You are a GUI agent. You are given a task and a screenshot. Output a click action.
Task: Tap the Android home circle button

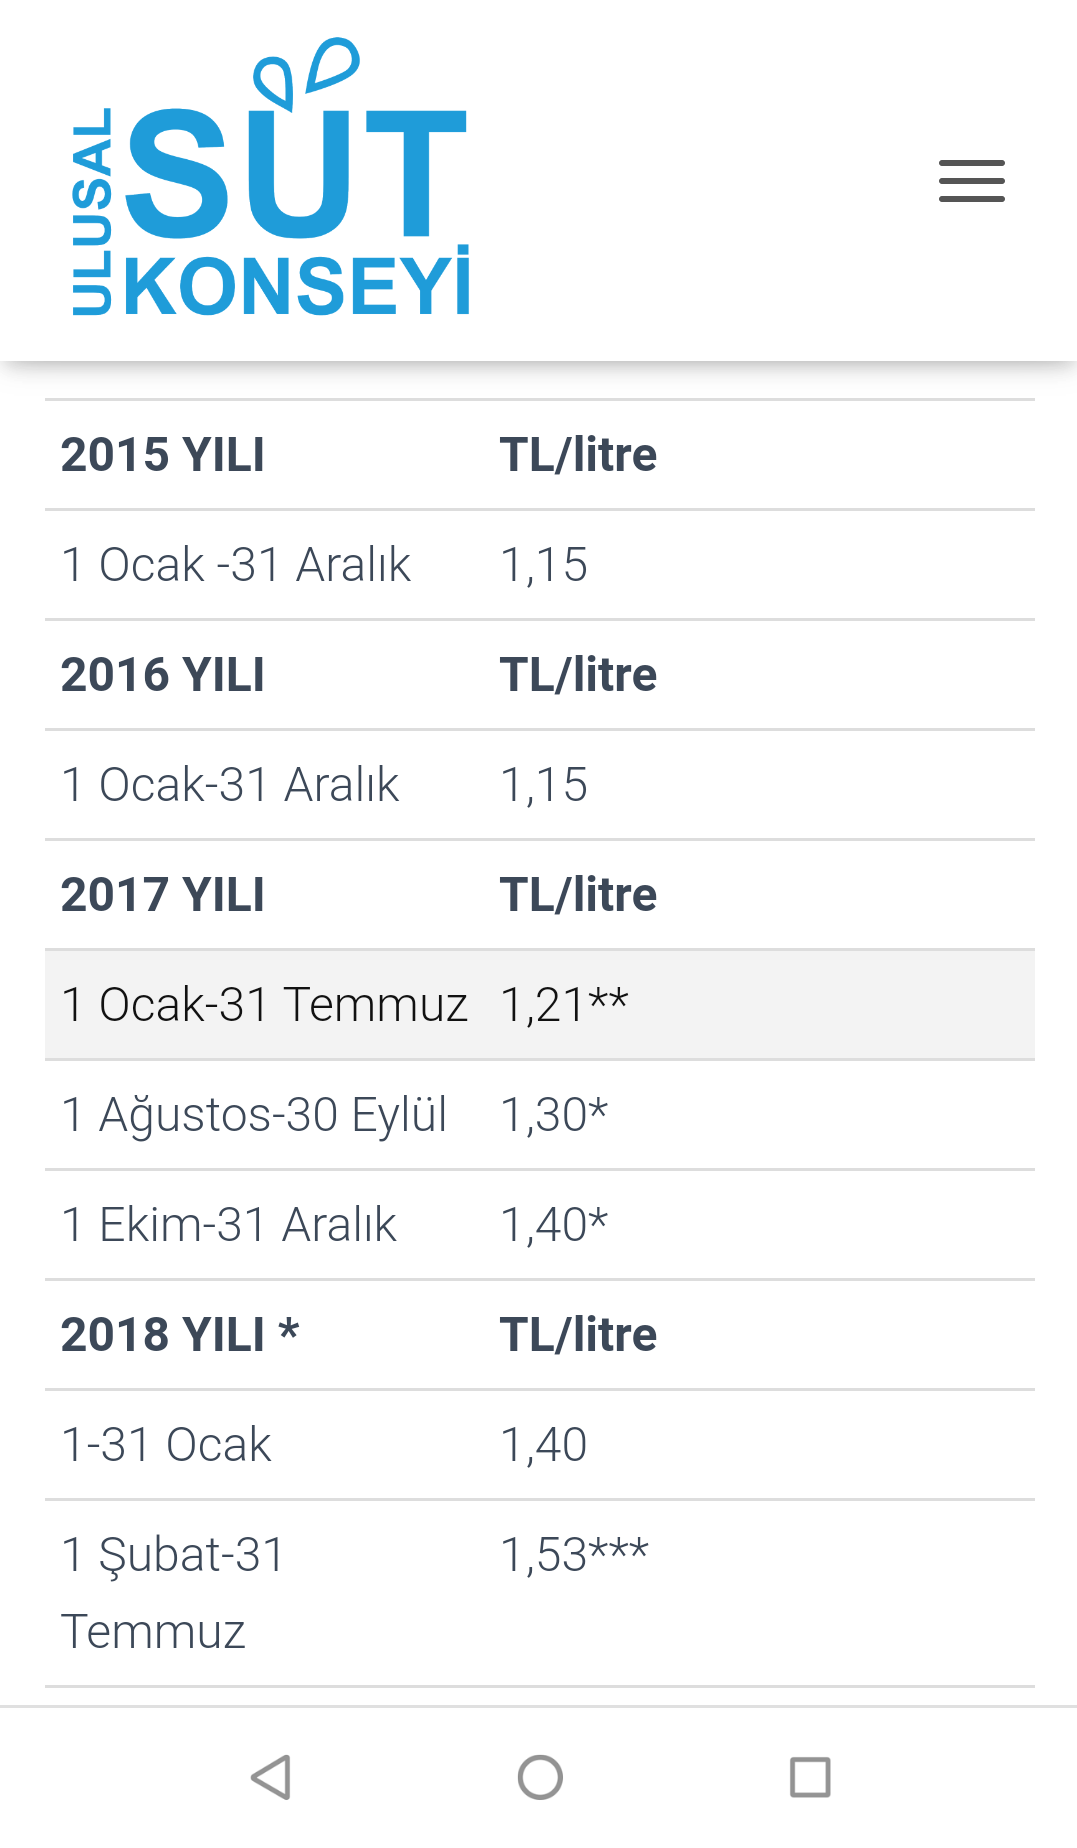pos(540,1777)
